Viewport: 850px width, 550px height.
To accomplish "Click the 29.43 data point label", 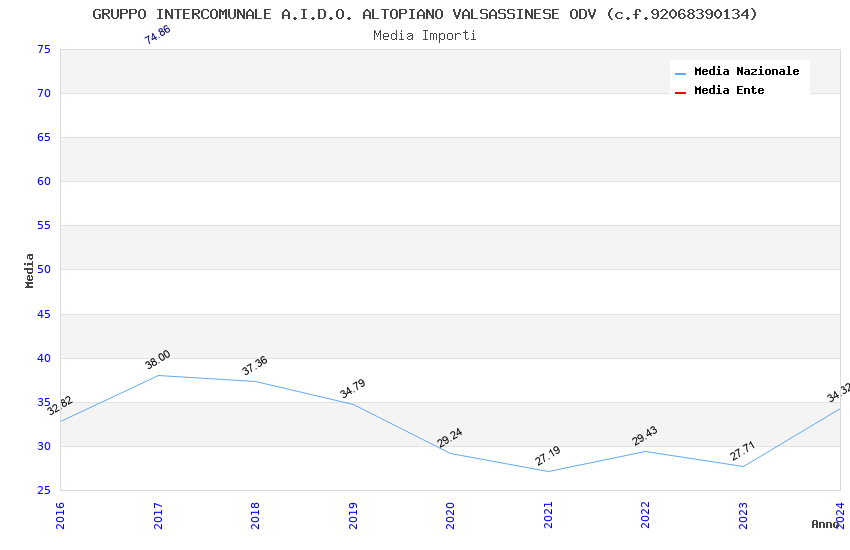I will pyautogui.click(x=645, y=436).
